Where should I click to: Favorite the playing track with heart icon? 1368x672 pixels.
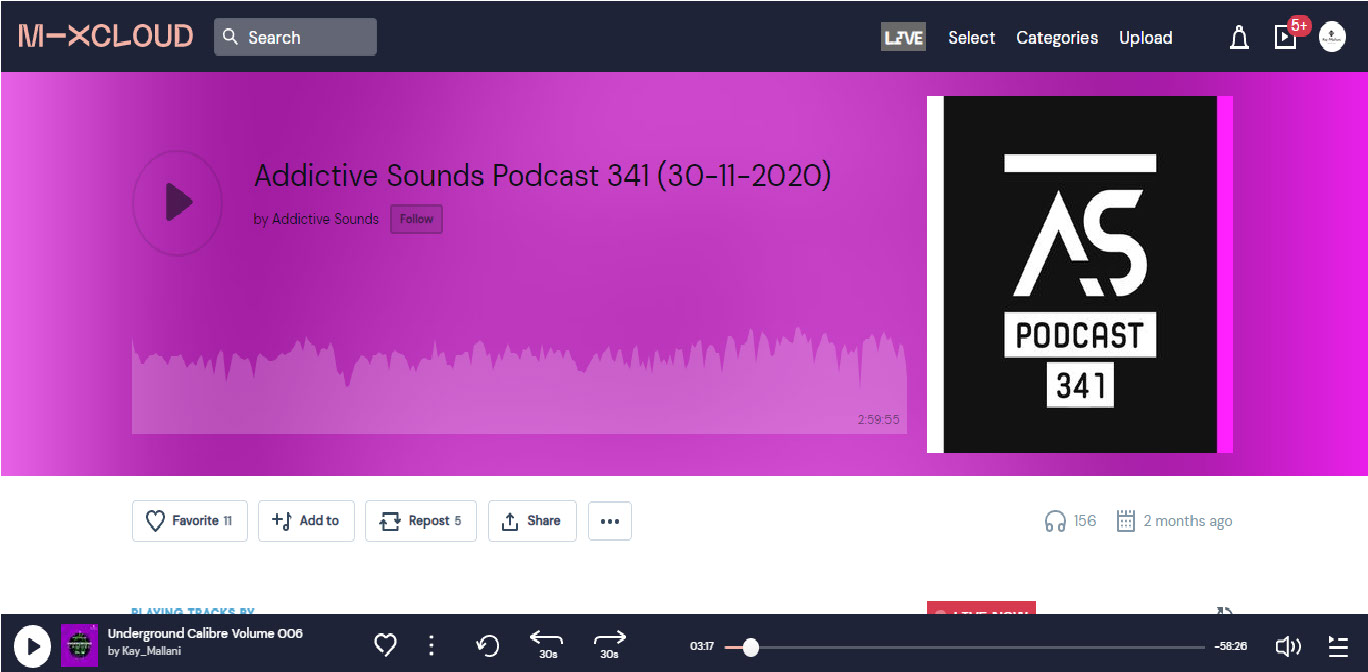[x=385, y=645]
